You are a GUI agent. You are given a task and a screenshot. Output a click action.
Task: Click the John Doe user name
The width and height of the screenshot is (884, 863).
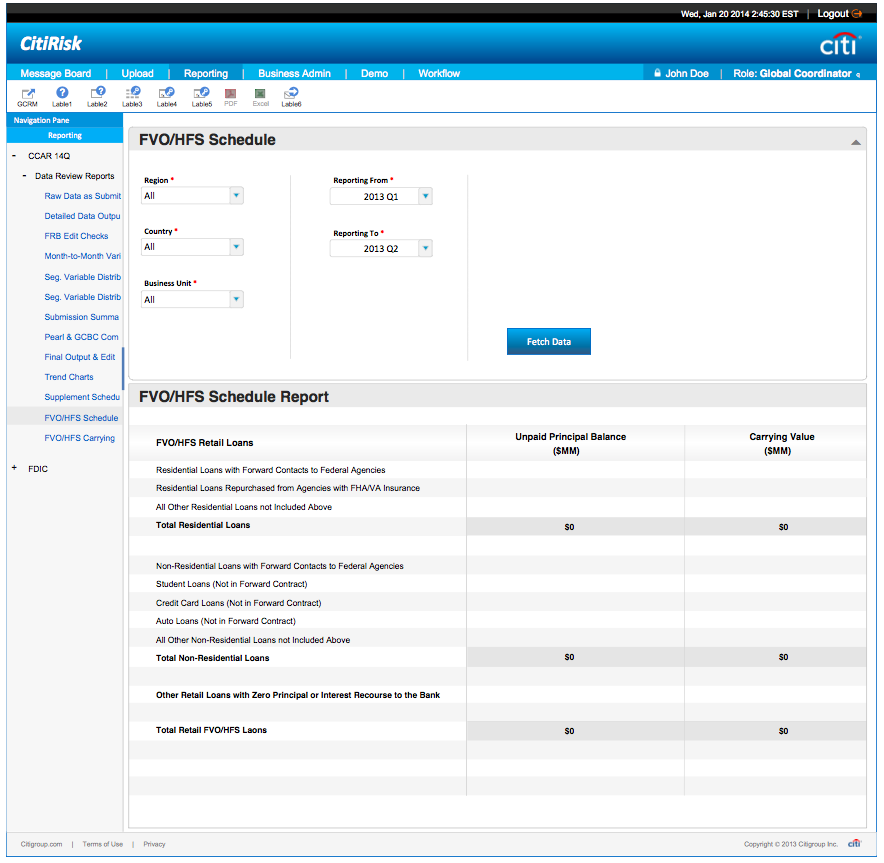pyautogui.click(x=687, y=73)
